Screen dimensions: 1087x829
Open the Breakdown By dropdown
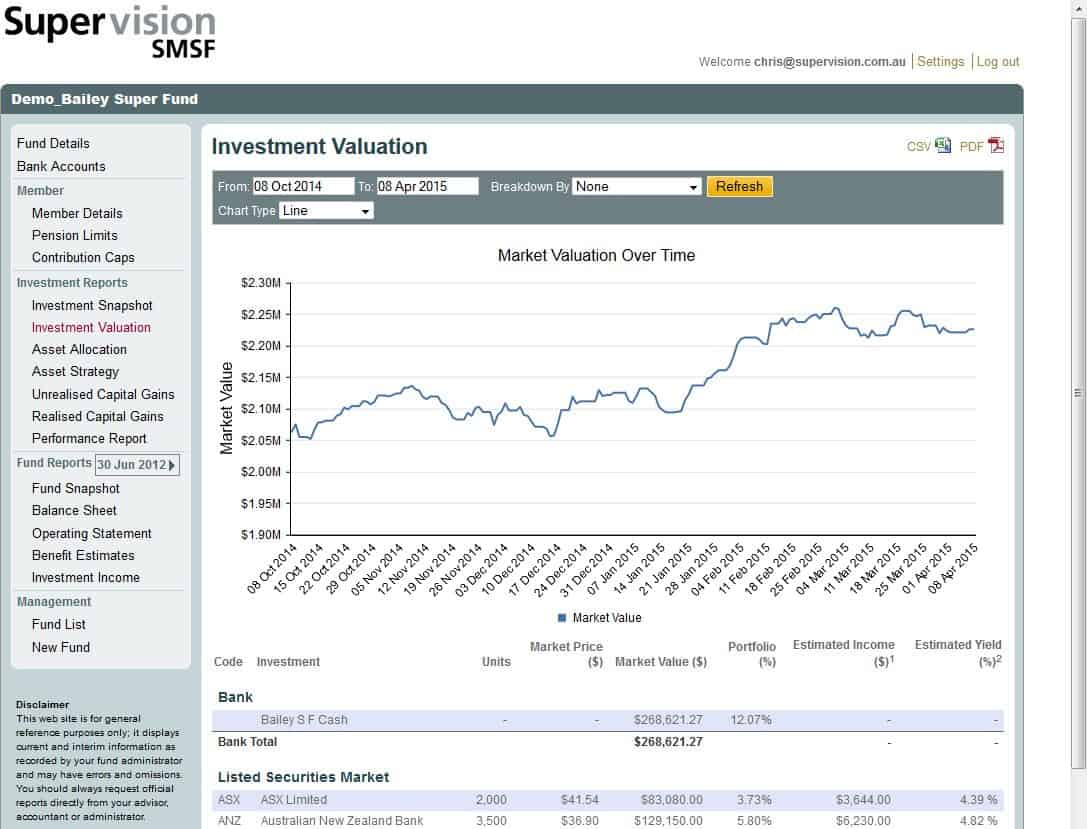tap(637, 187)
